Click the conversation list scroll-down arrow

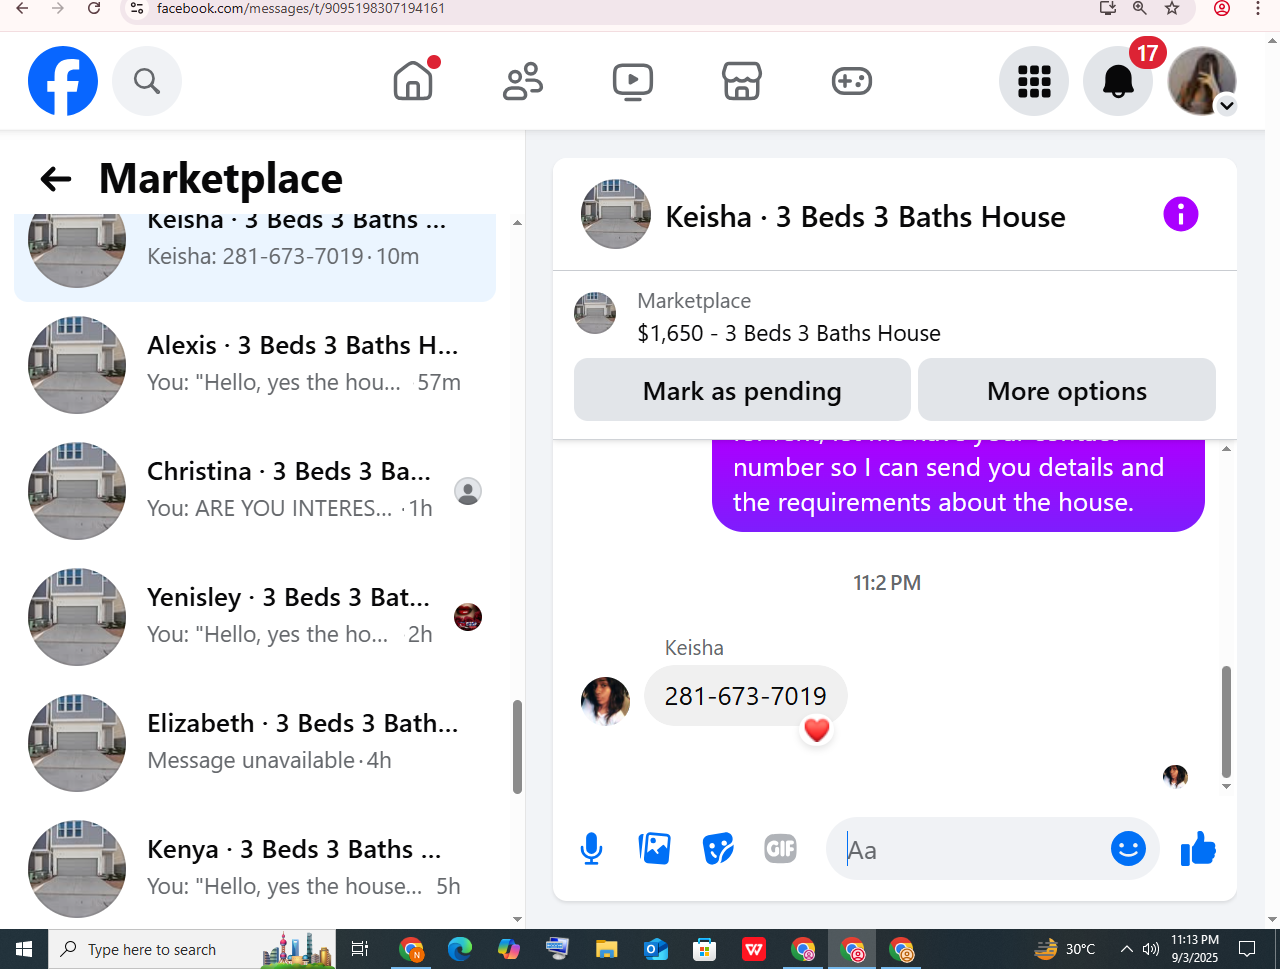tap(517, 919)
